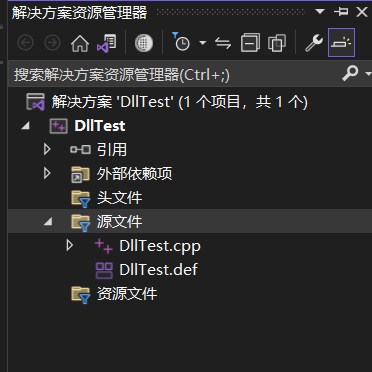Expand the 引用 references node
The image size is (372, 372).
point(47,150)
